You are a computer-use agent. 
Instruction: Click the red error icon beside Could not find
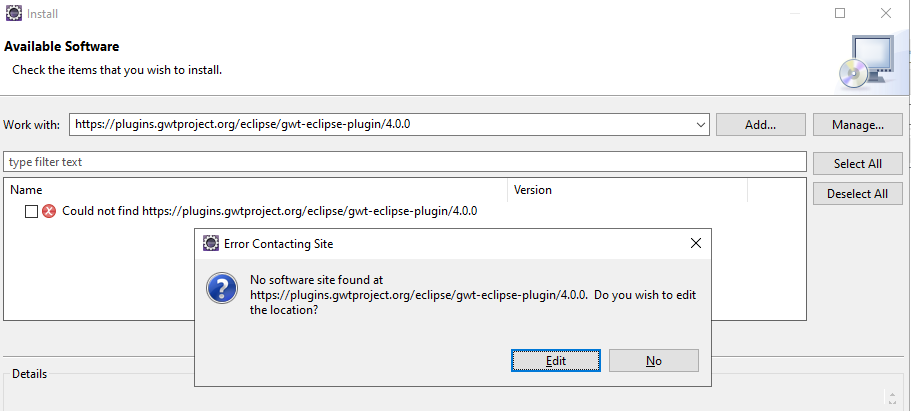(49, 211)
